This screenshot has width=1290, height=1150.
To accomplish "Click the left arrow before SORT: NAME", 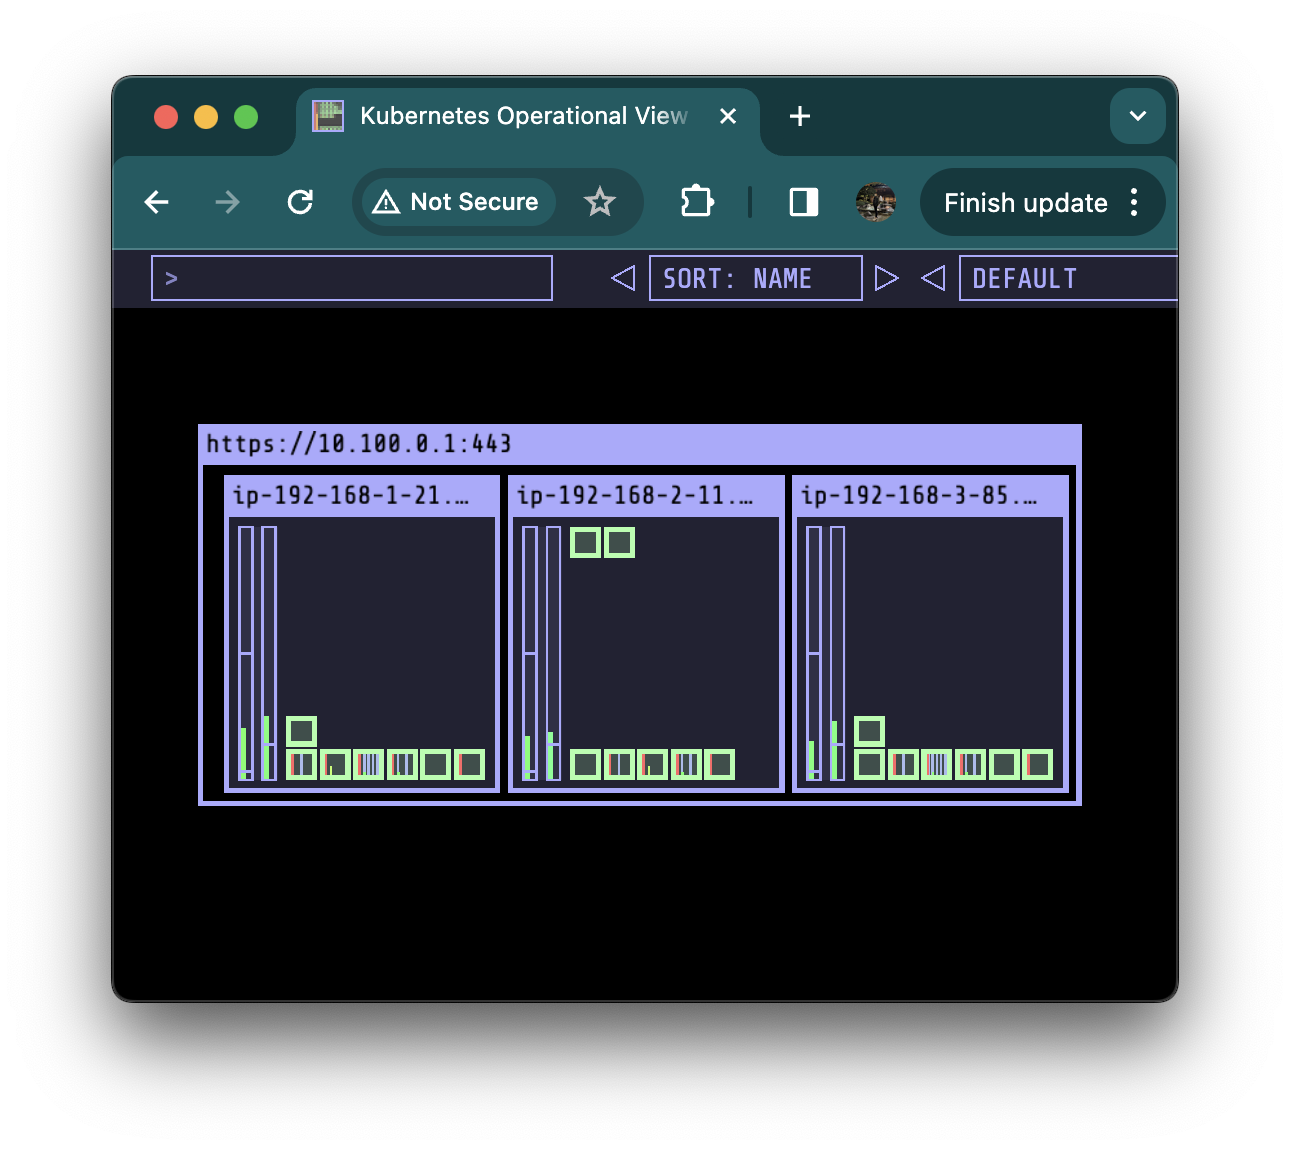I will (623, 278).
